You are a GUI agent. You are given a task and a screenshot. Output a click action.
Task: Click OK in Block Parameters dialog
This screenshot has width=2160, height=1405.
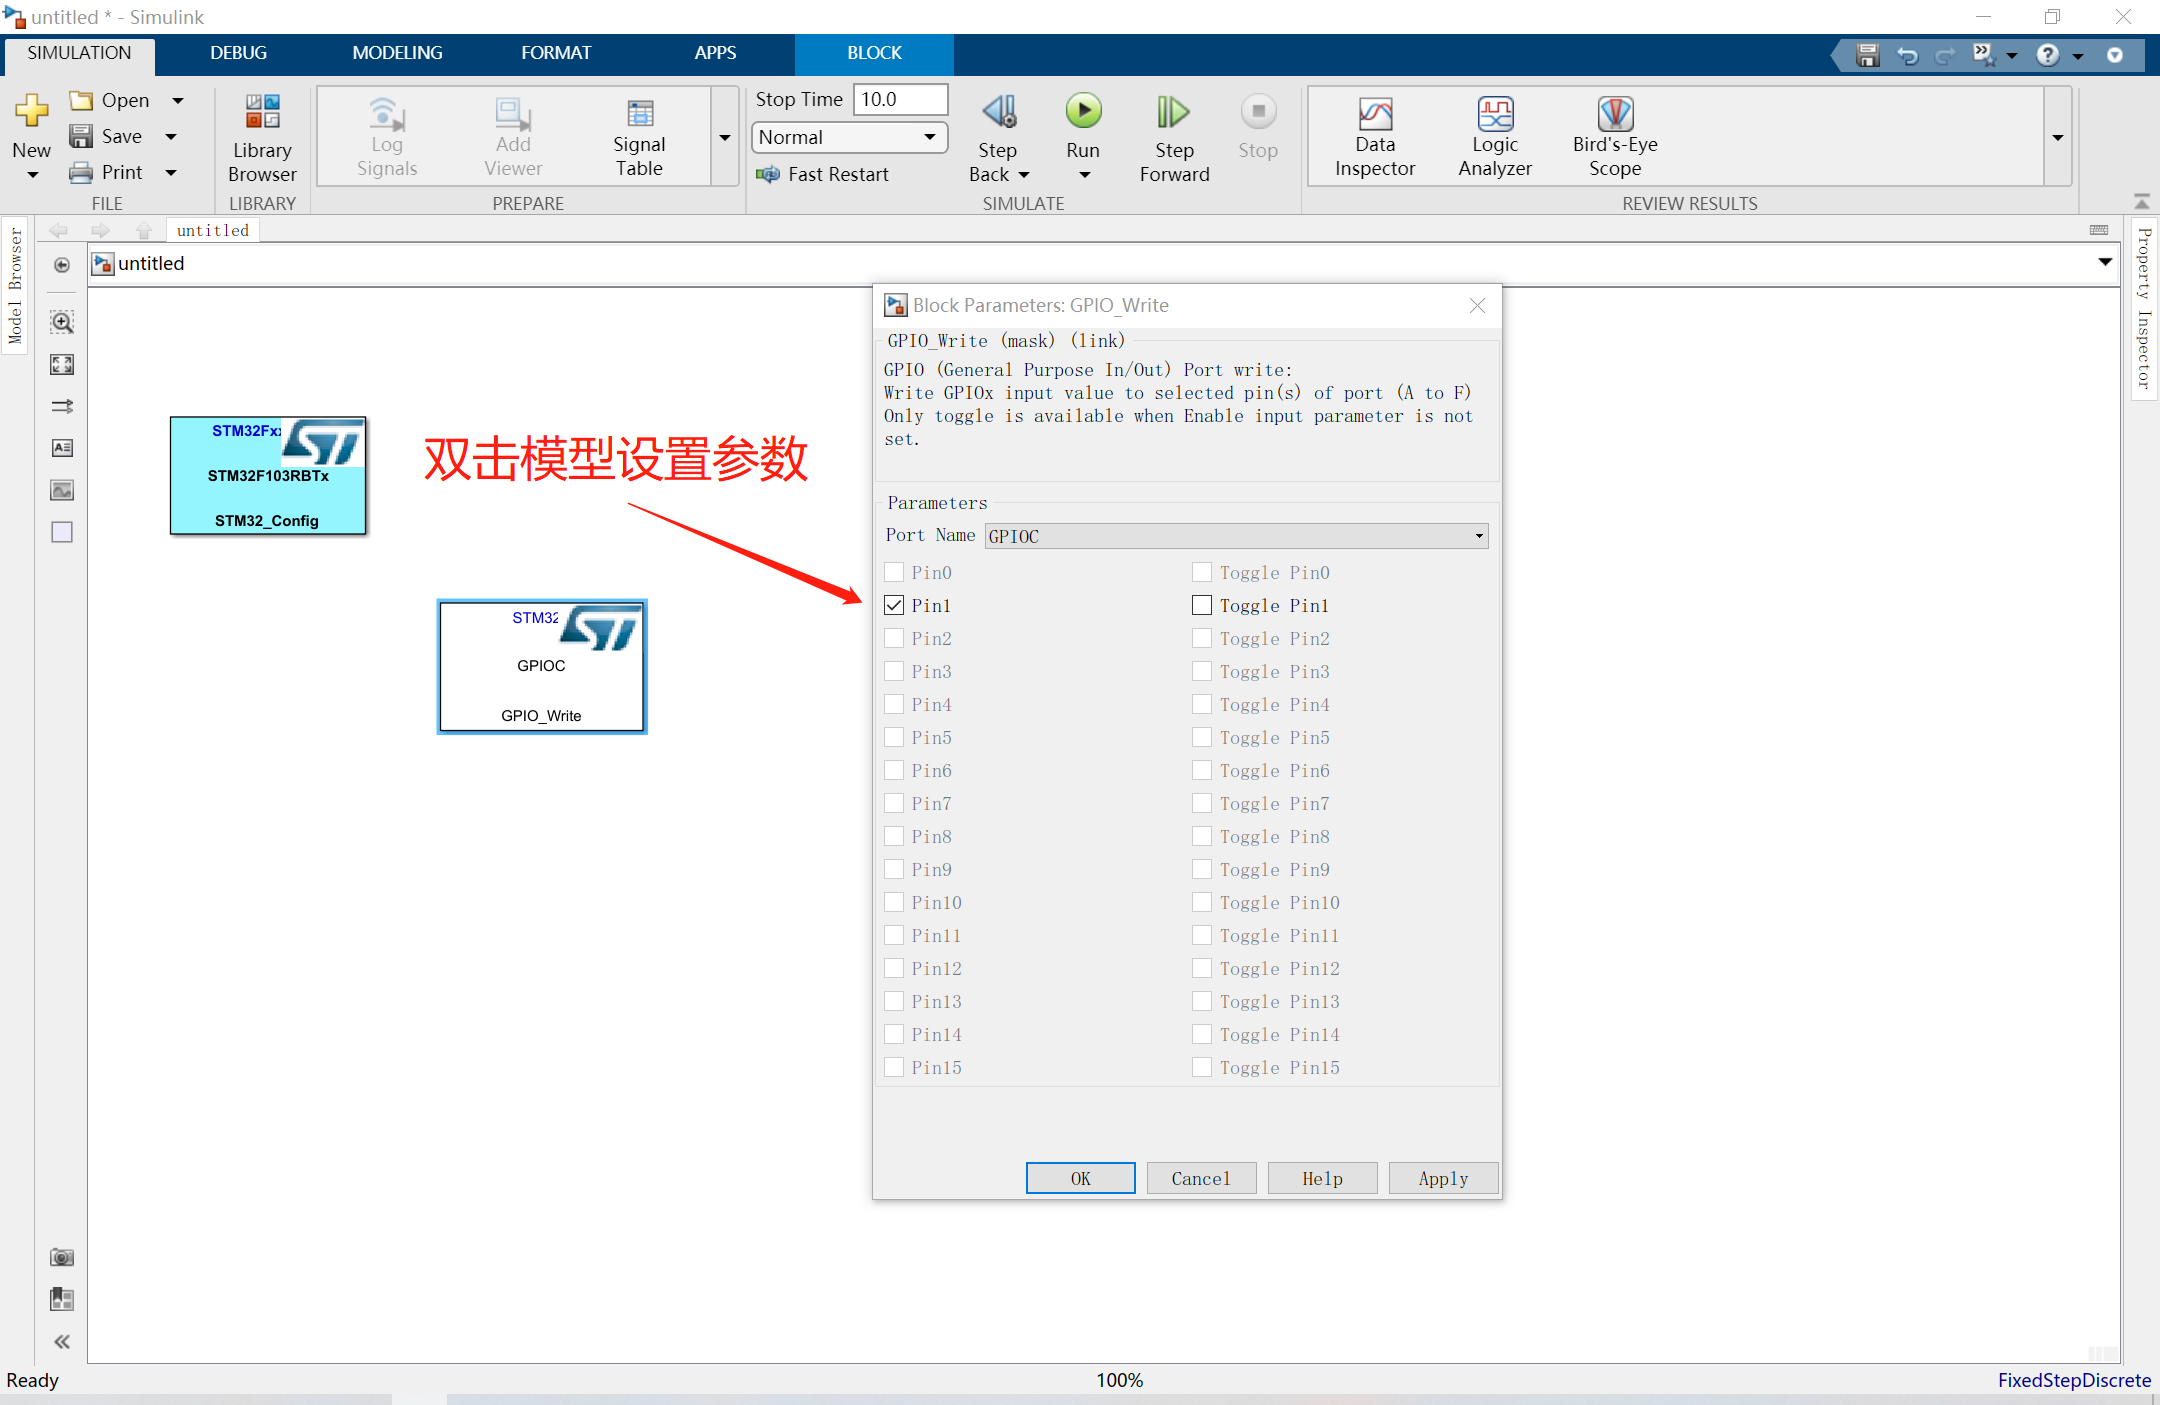(1080, 1178)
